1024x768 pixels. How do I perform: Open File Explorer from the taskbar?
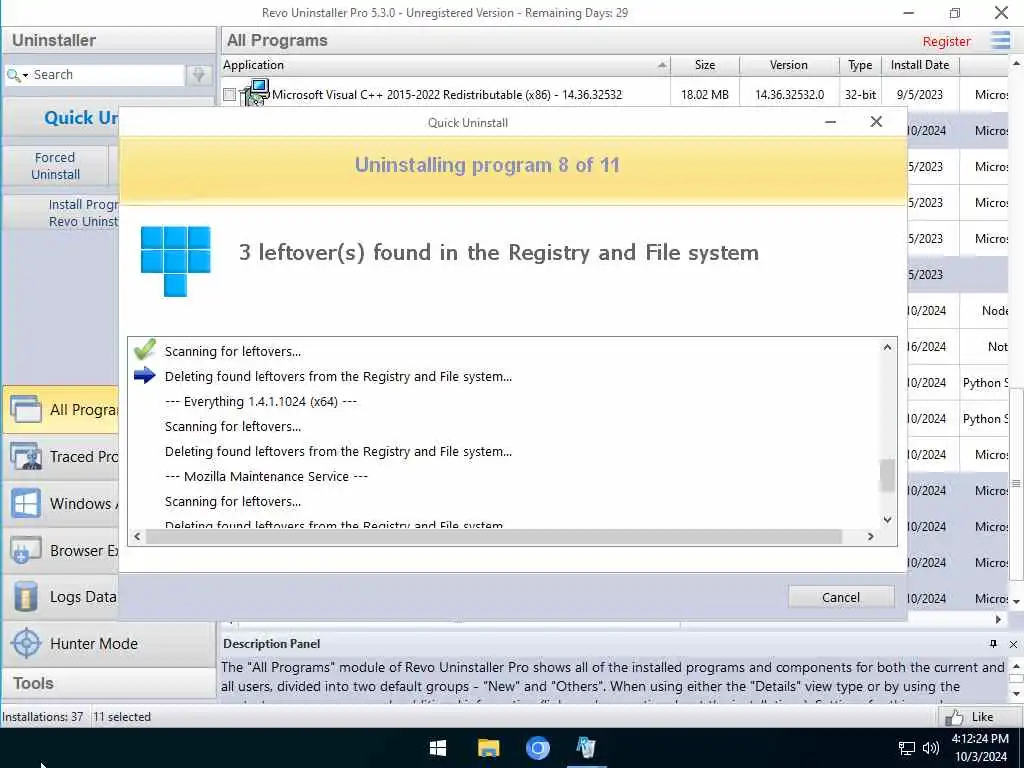pyautogui.click(x=488, y=748)
